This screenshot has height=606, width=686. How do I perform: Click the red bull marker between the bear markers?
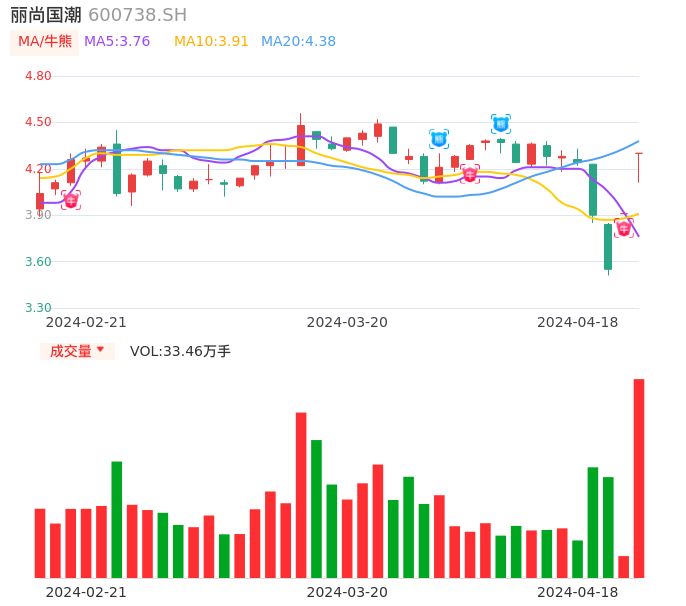tap(469, 175)
